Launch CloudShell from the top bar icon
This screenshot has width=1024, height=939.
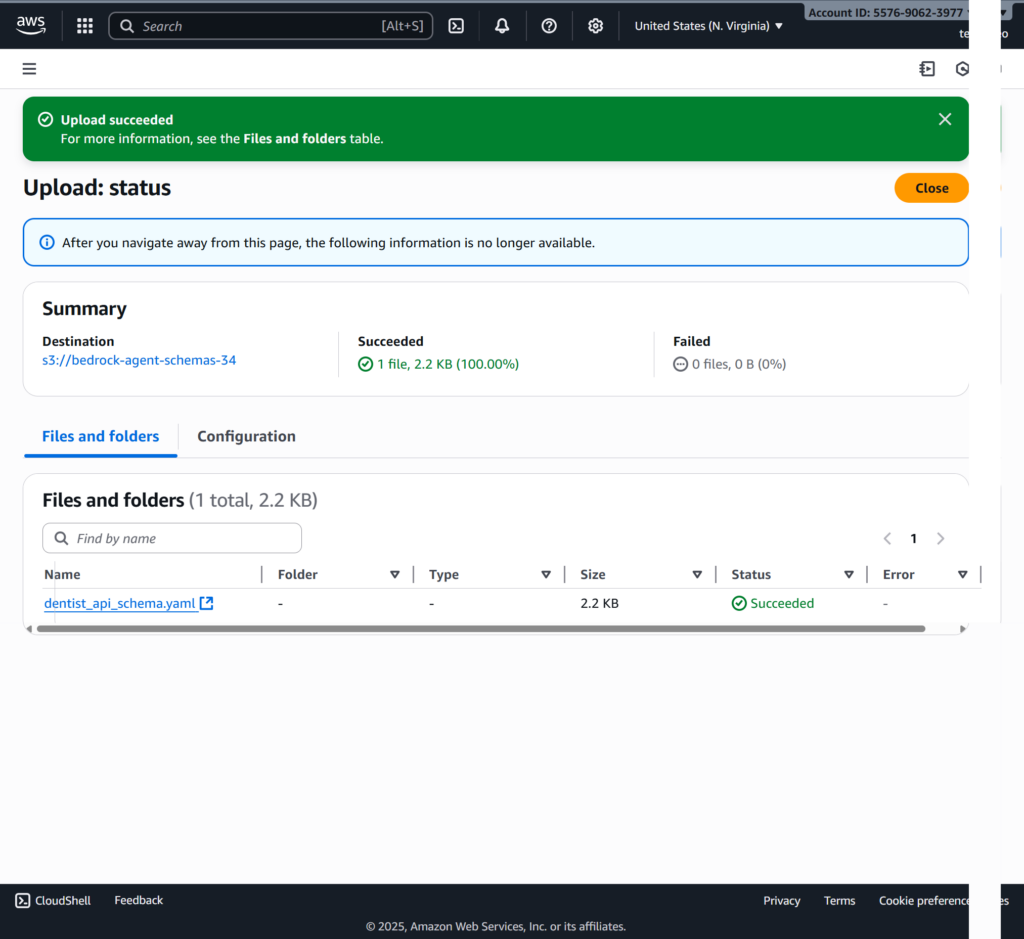(x=456, y=26)
